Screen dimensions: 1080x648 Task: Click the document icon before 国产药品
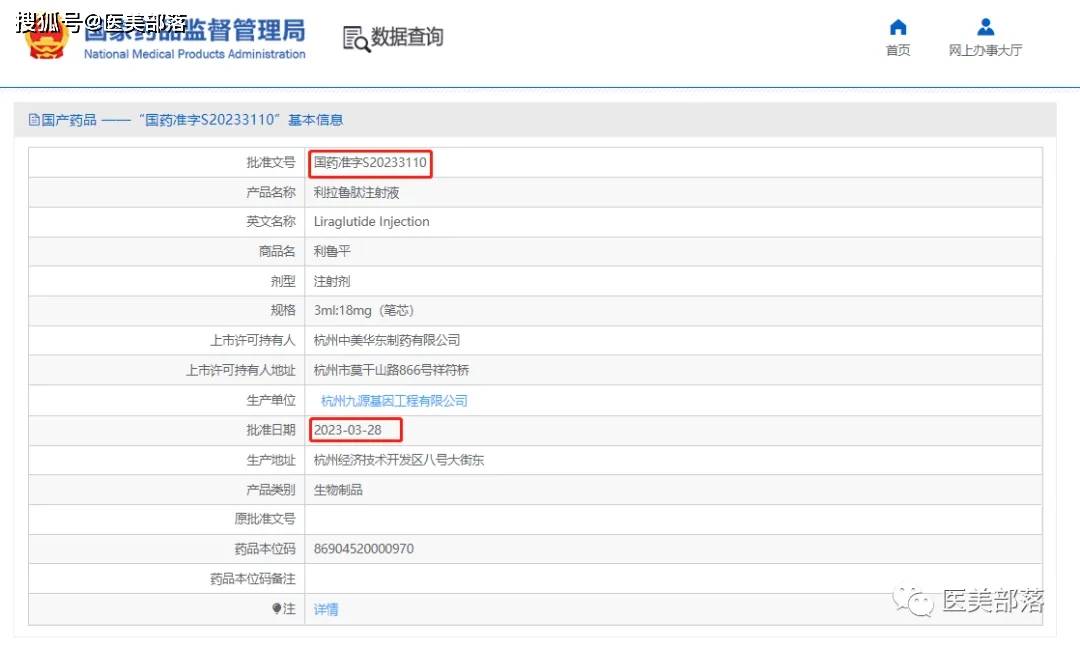34,120
